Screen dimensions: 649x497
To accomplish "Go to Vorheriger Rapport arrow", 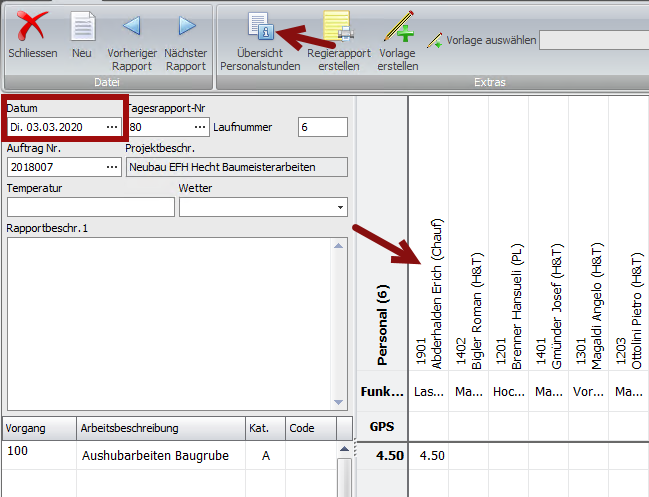I will coord(132,26).
